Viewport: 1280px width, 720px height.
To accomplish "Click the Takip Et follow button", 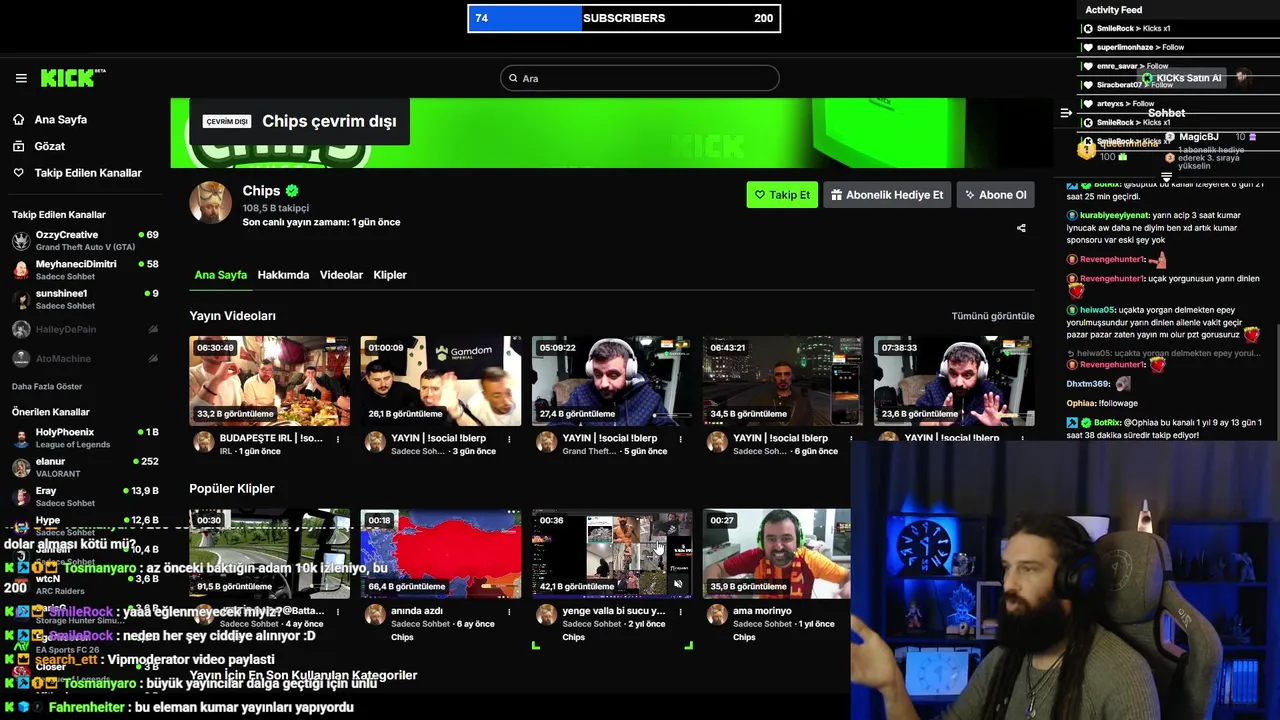I will tap(782, 195).
